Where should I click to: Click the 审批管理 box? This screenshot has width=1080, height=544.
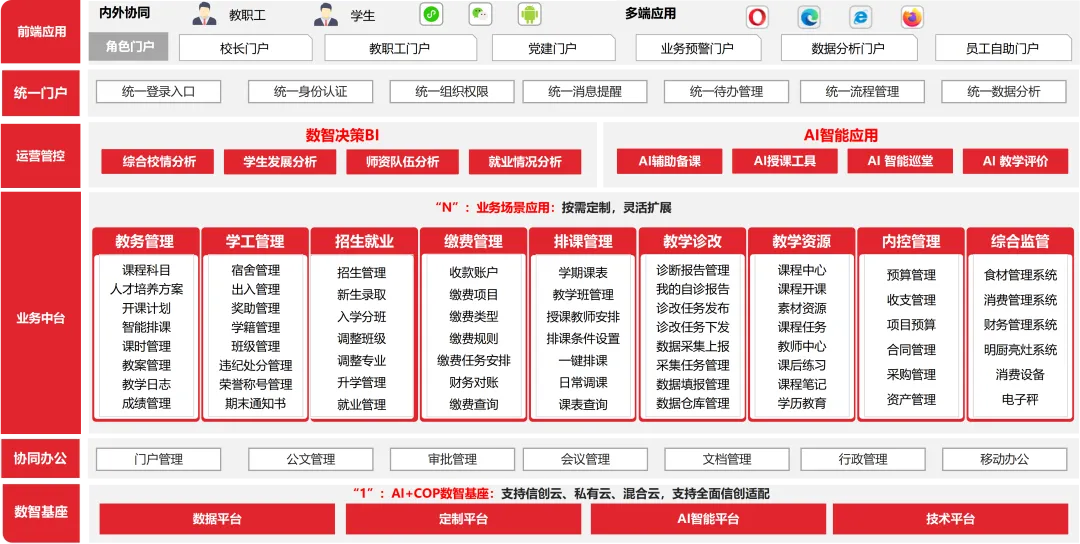click(452, 459)
